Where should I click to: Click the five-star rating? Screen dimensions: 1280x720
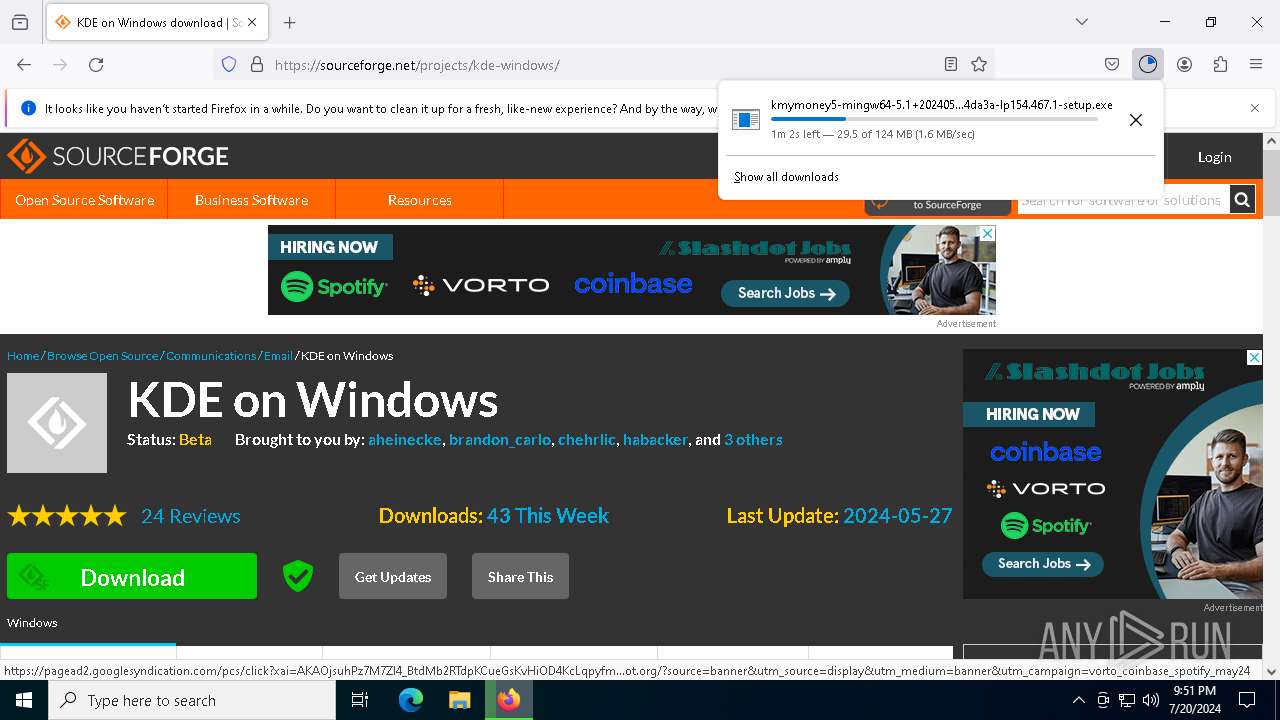coord(67,516)
